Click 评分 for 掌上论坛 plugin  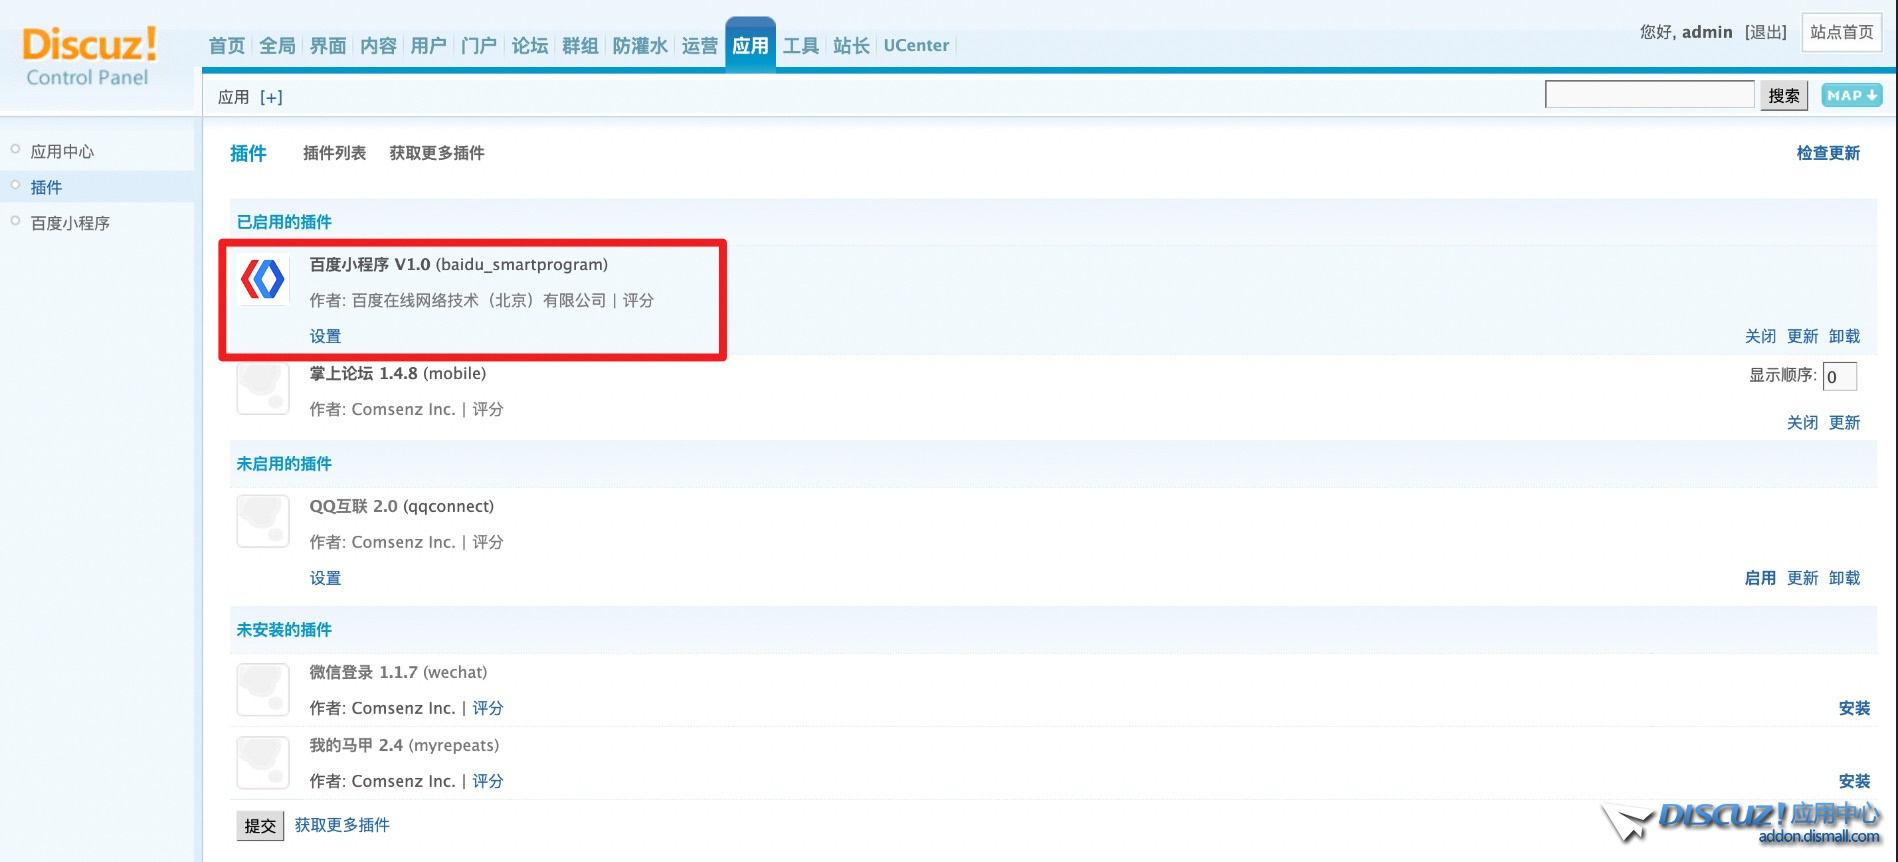pyautogui.click(x=488, y=409)
